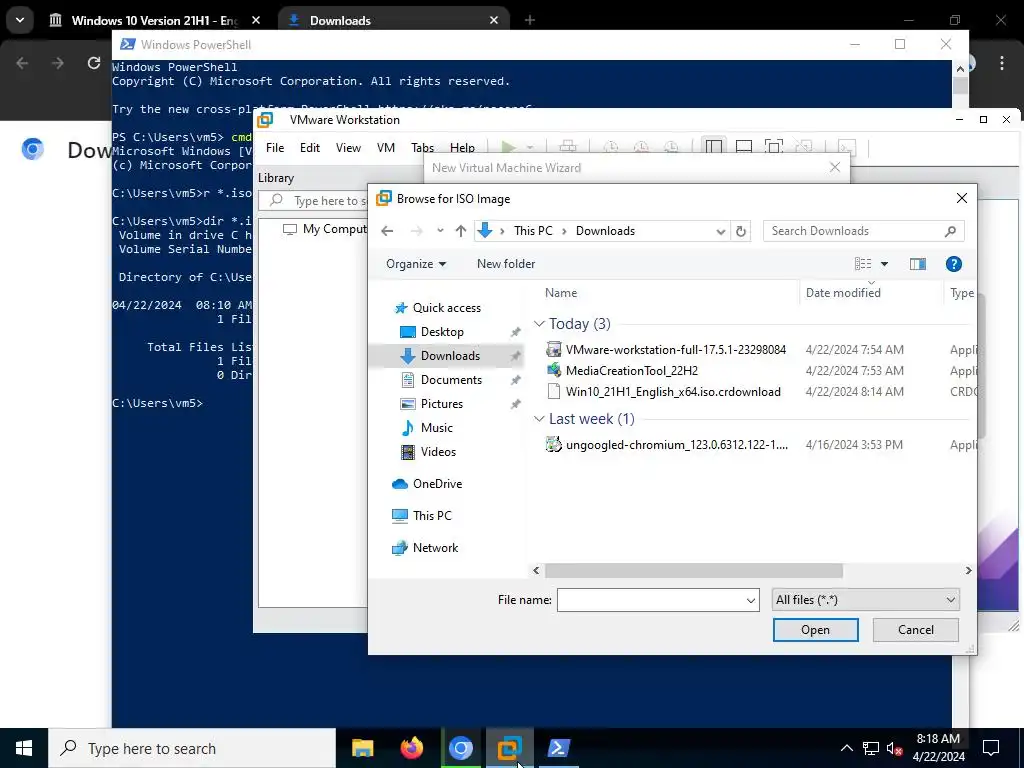1024x768 pixels.
Task: Click the Open button
Action: click(x=815, y=630)
